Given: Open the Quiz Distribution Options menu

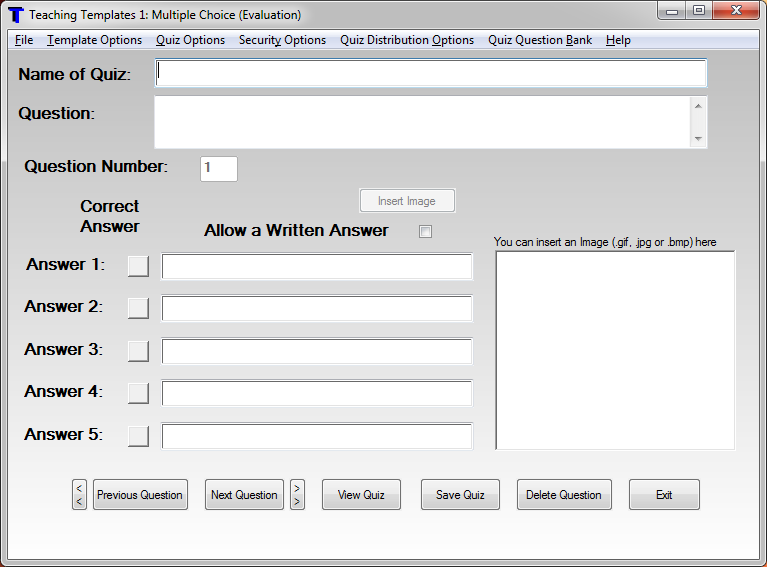Looking at the screenshot, I should [407, 40].
